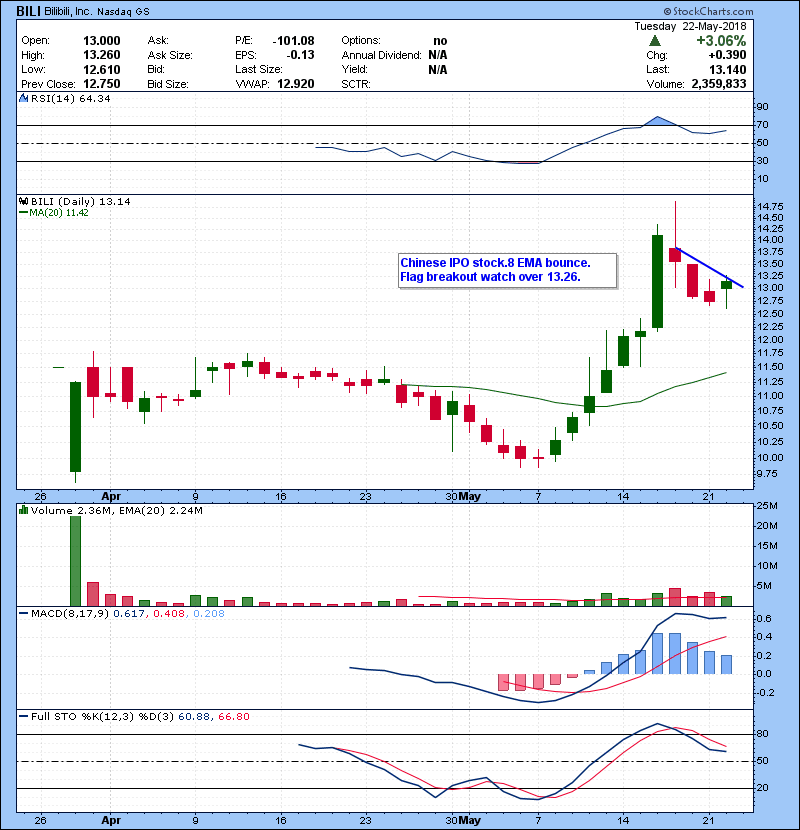Click the "SCTR:" label

356,84
